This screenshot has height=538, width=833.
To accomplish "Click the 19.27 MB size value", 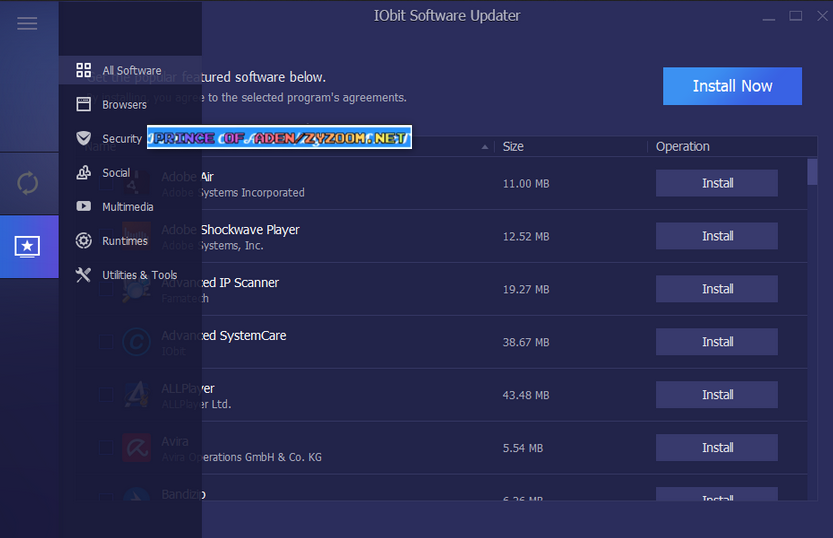I will pos(526,289).
